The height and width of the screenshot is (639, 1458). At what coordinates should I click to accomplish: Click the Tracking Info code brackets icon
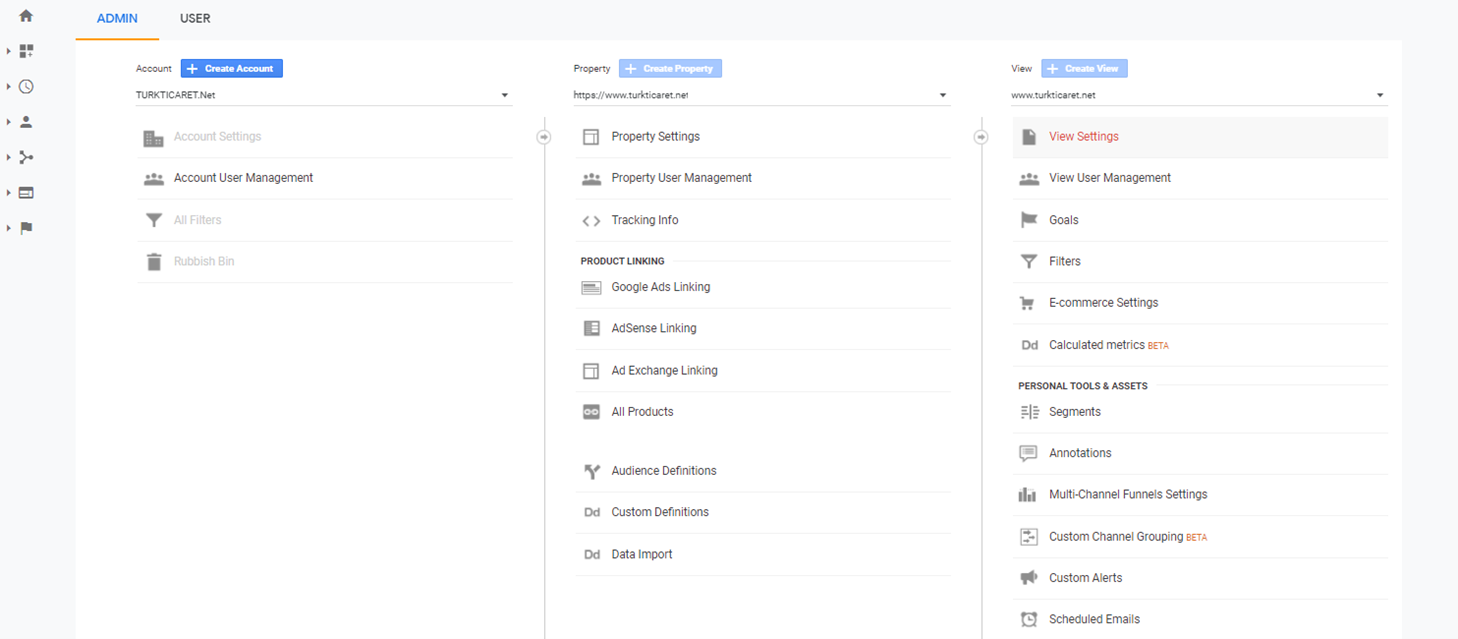(x=591, y=220)
